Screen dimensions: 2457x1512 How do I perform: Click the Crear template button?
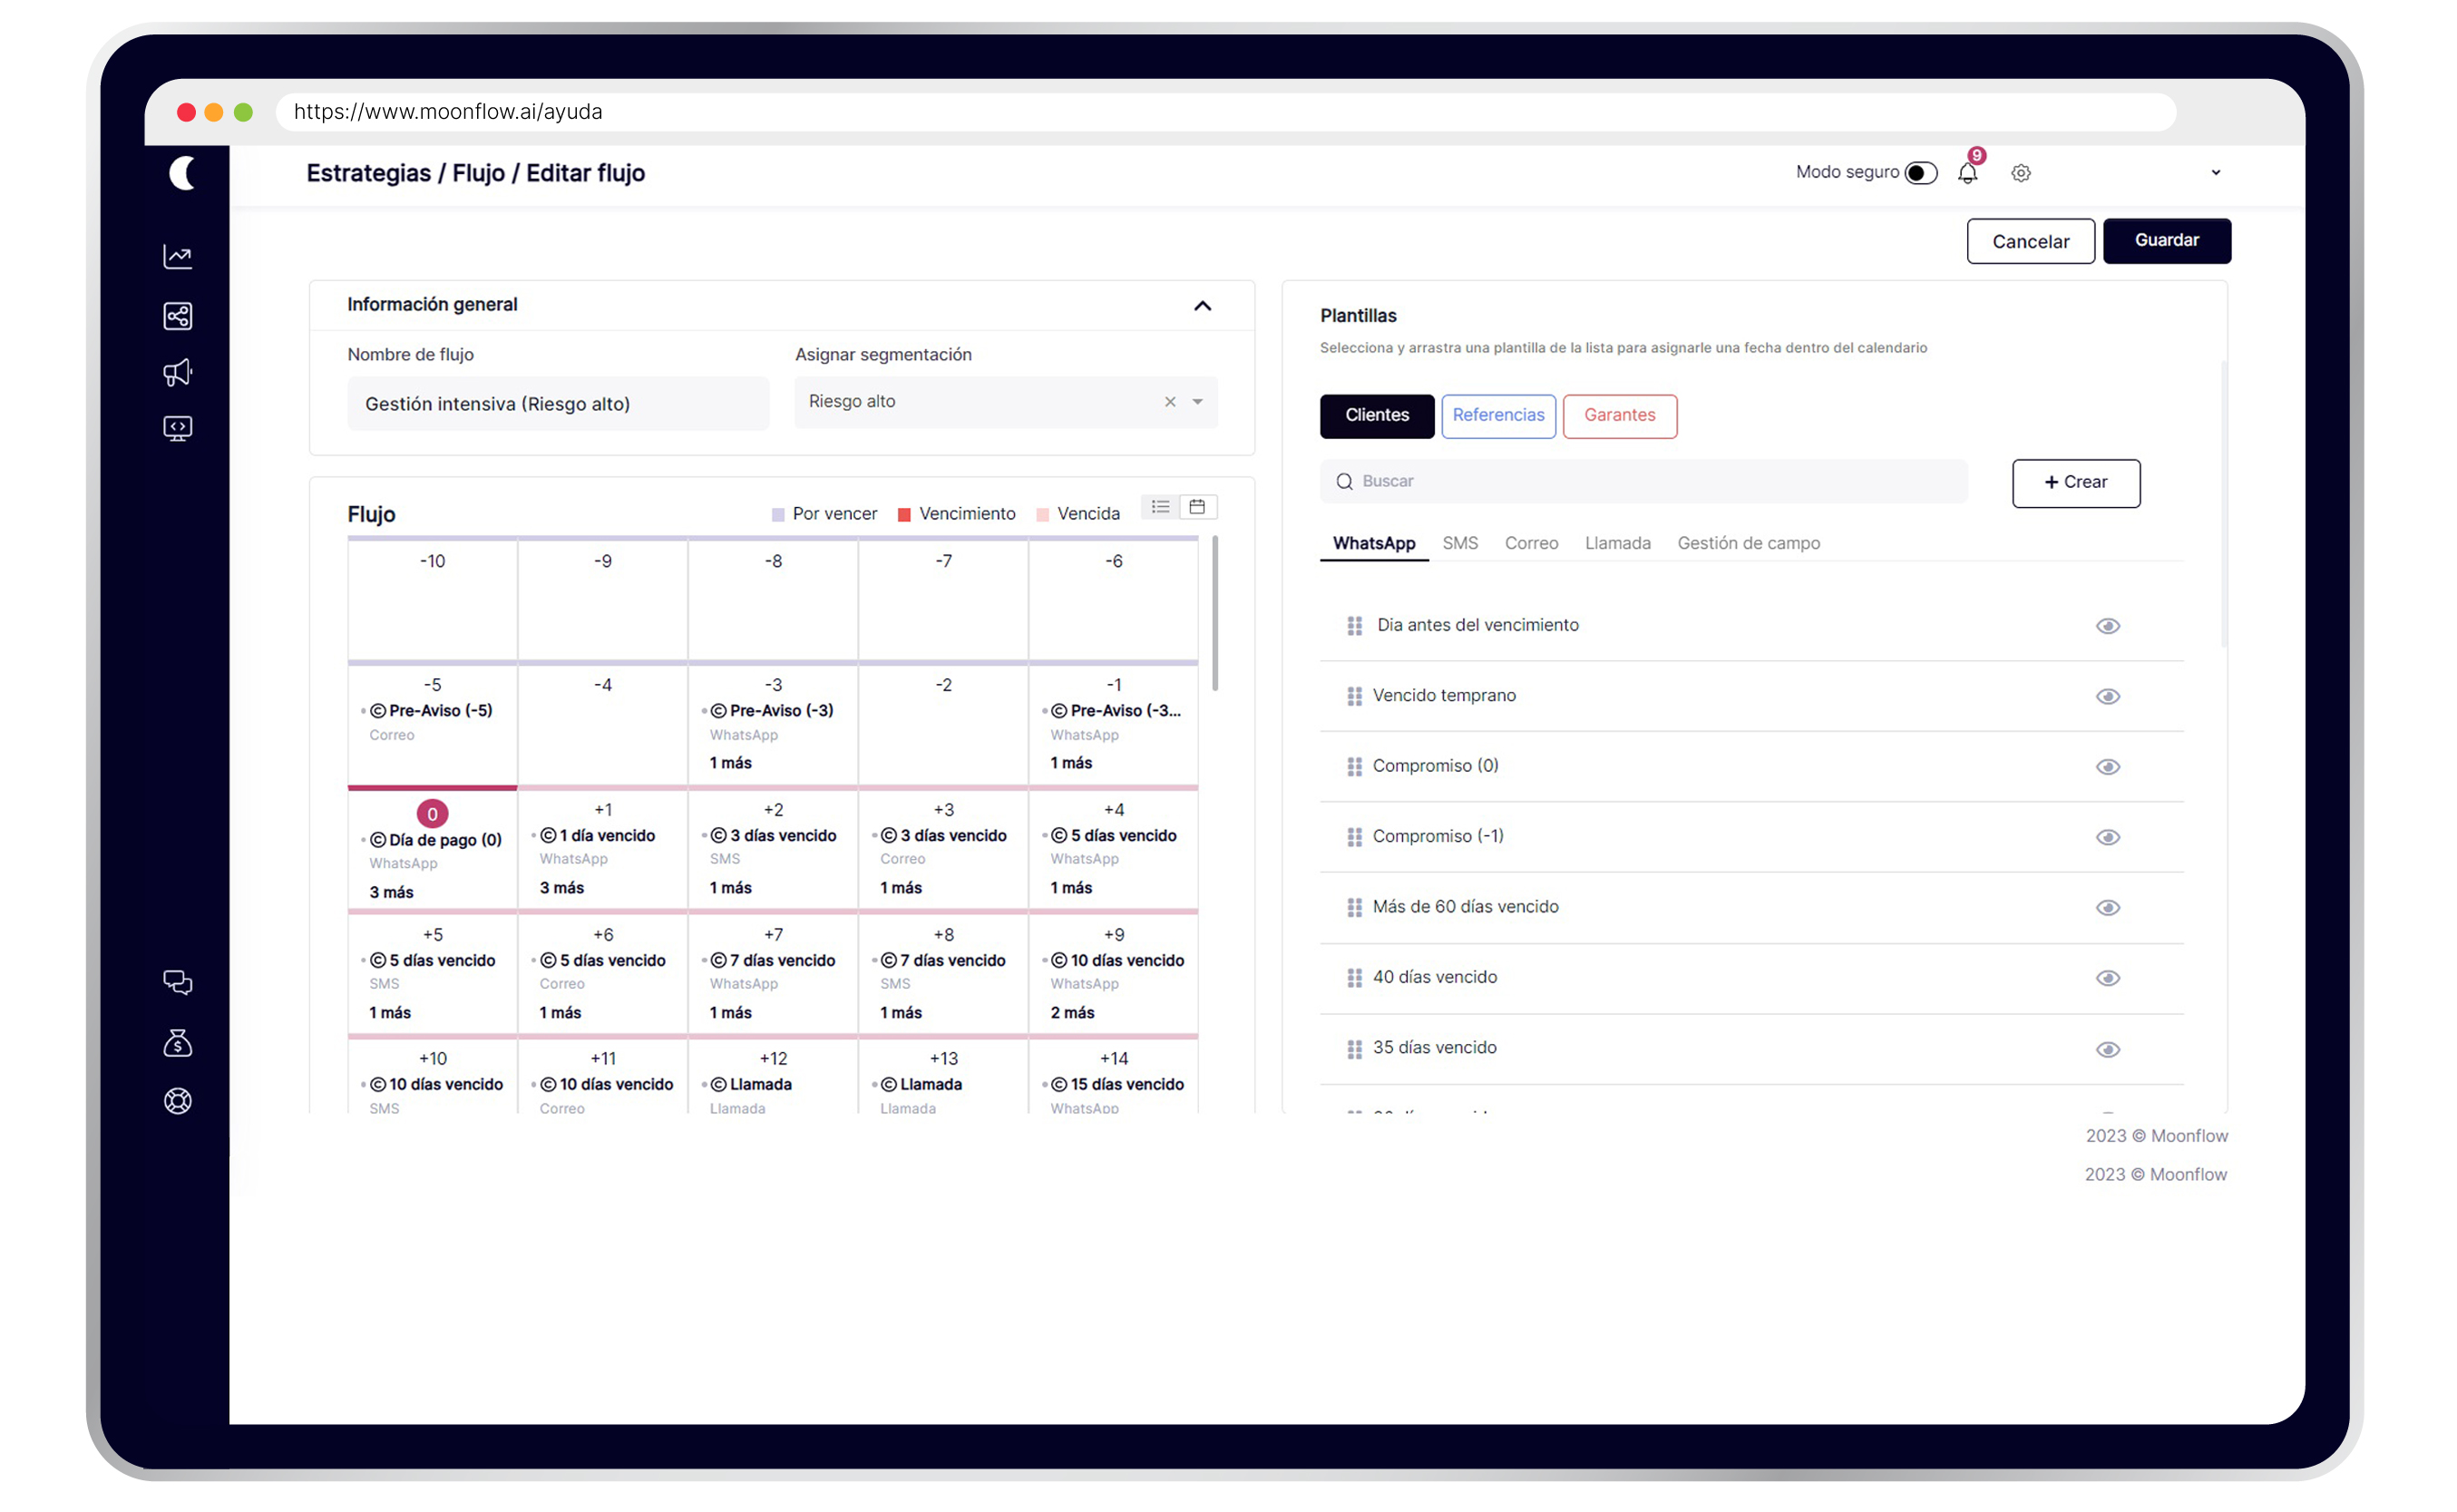[2075, 483]
